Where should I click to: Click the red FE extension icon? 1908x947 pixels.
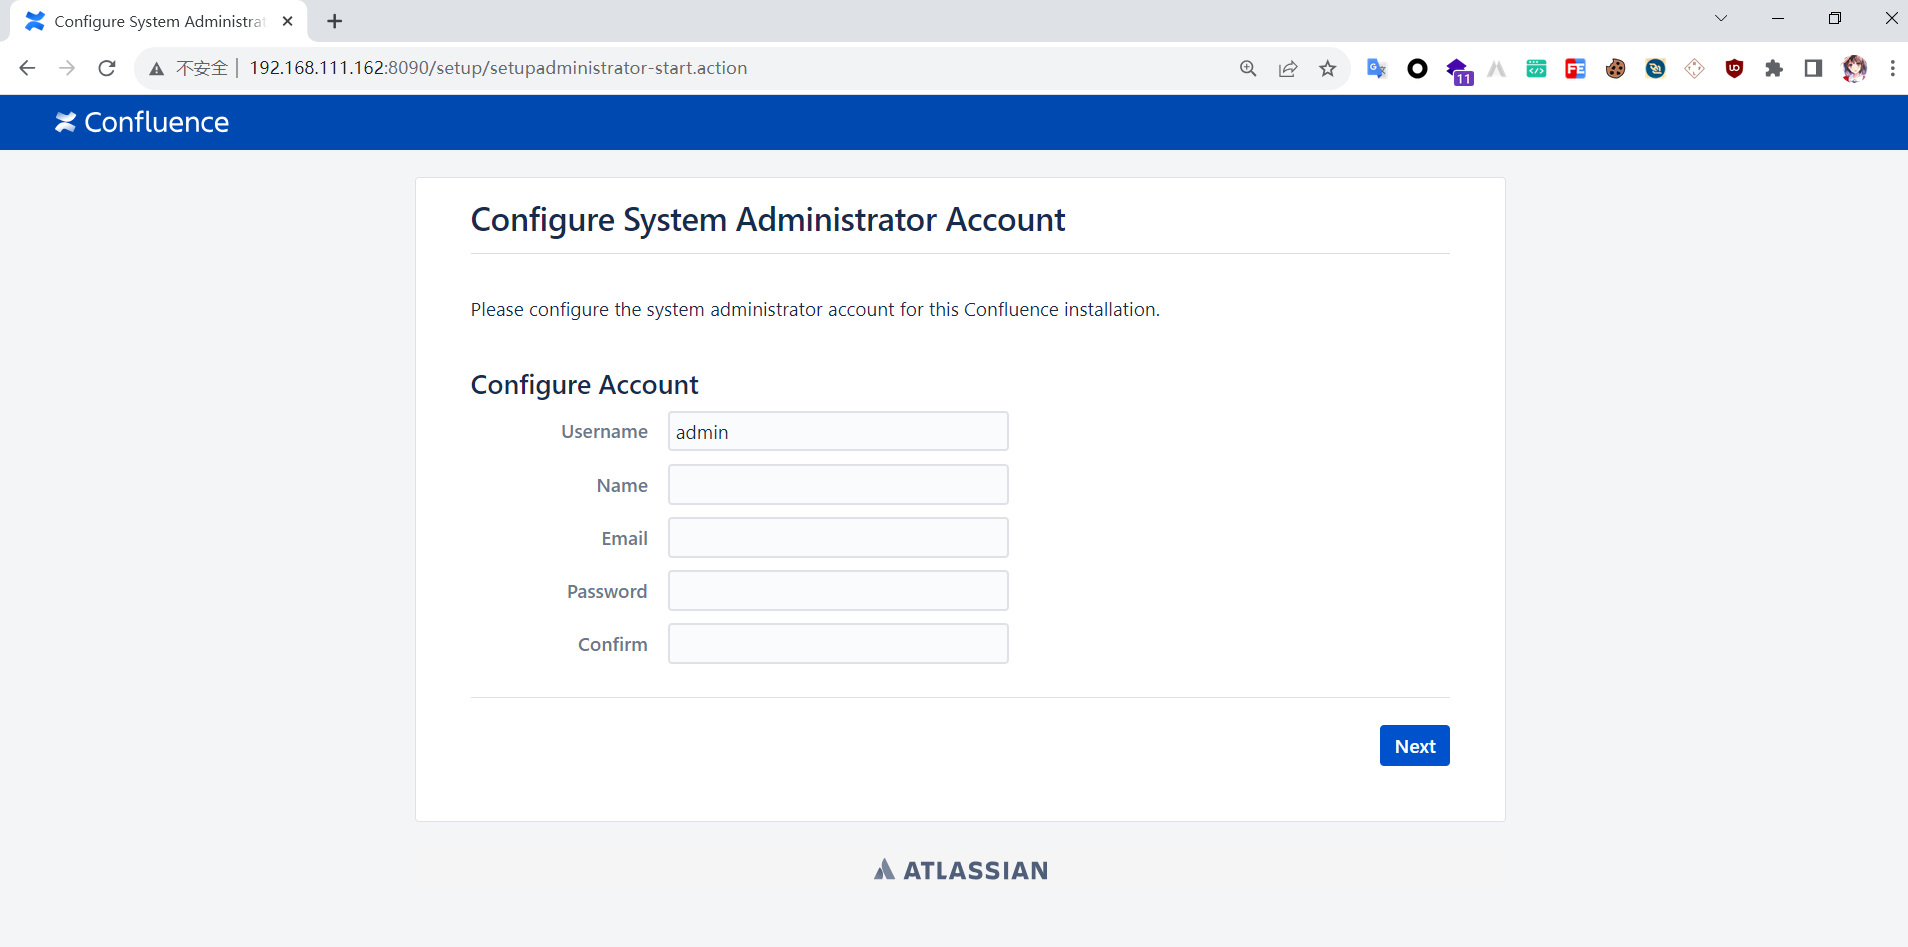[x=1576, y=68]
